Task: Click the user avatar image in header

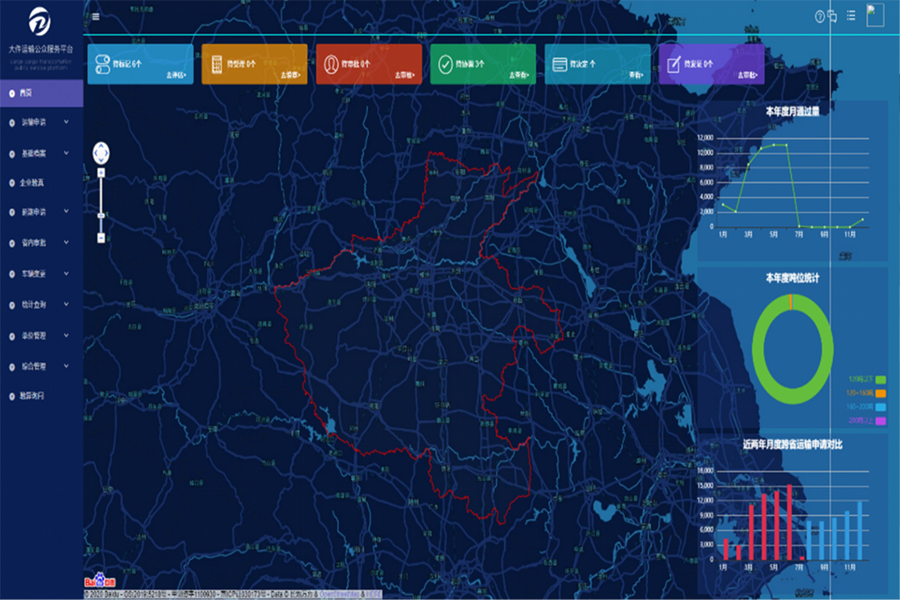Action: 875,15
